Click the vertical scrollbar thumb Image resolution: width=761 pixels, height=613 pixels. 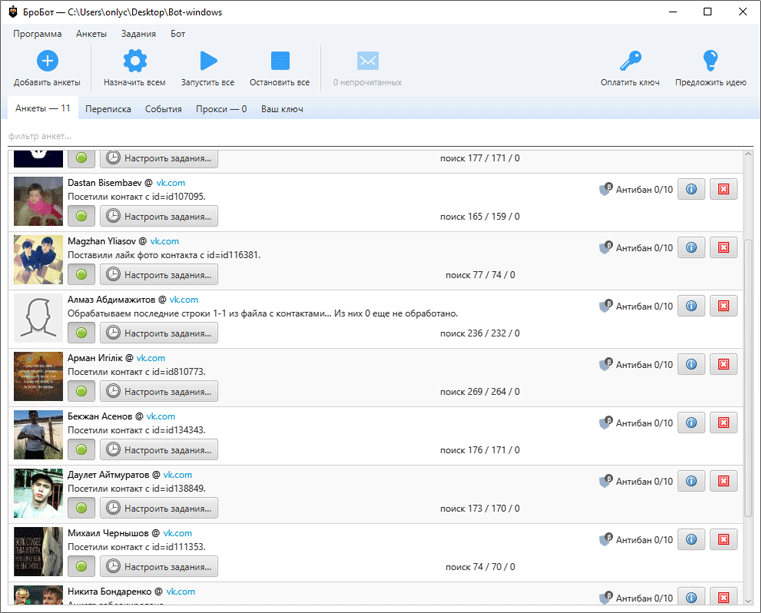coord(748,379)
